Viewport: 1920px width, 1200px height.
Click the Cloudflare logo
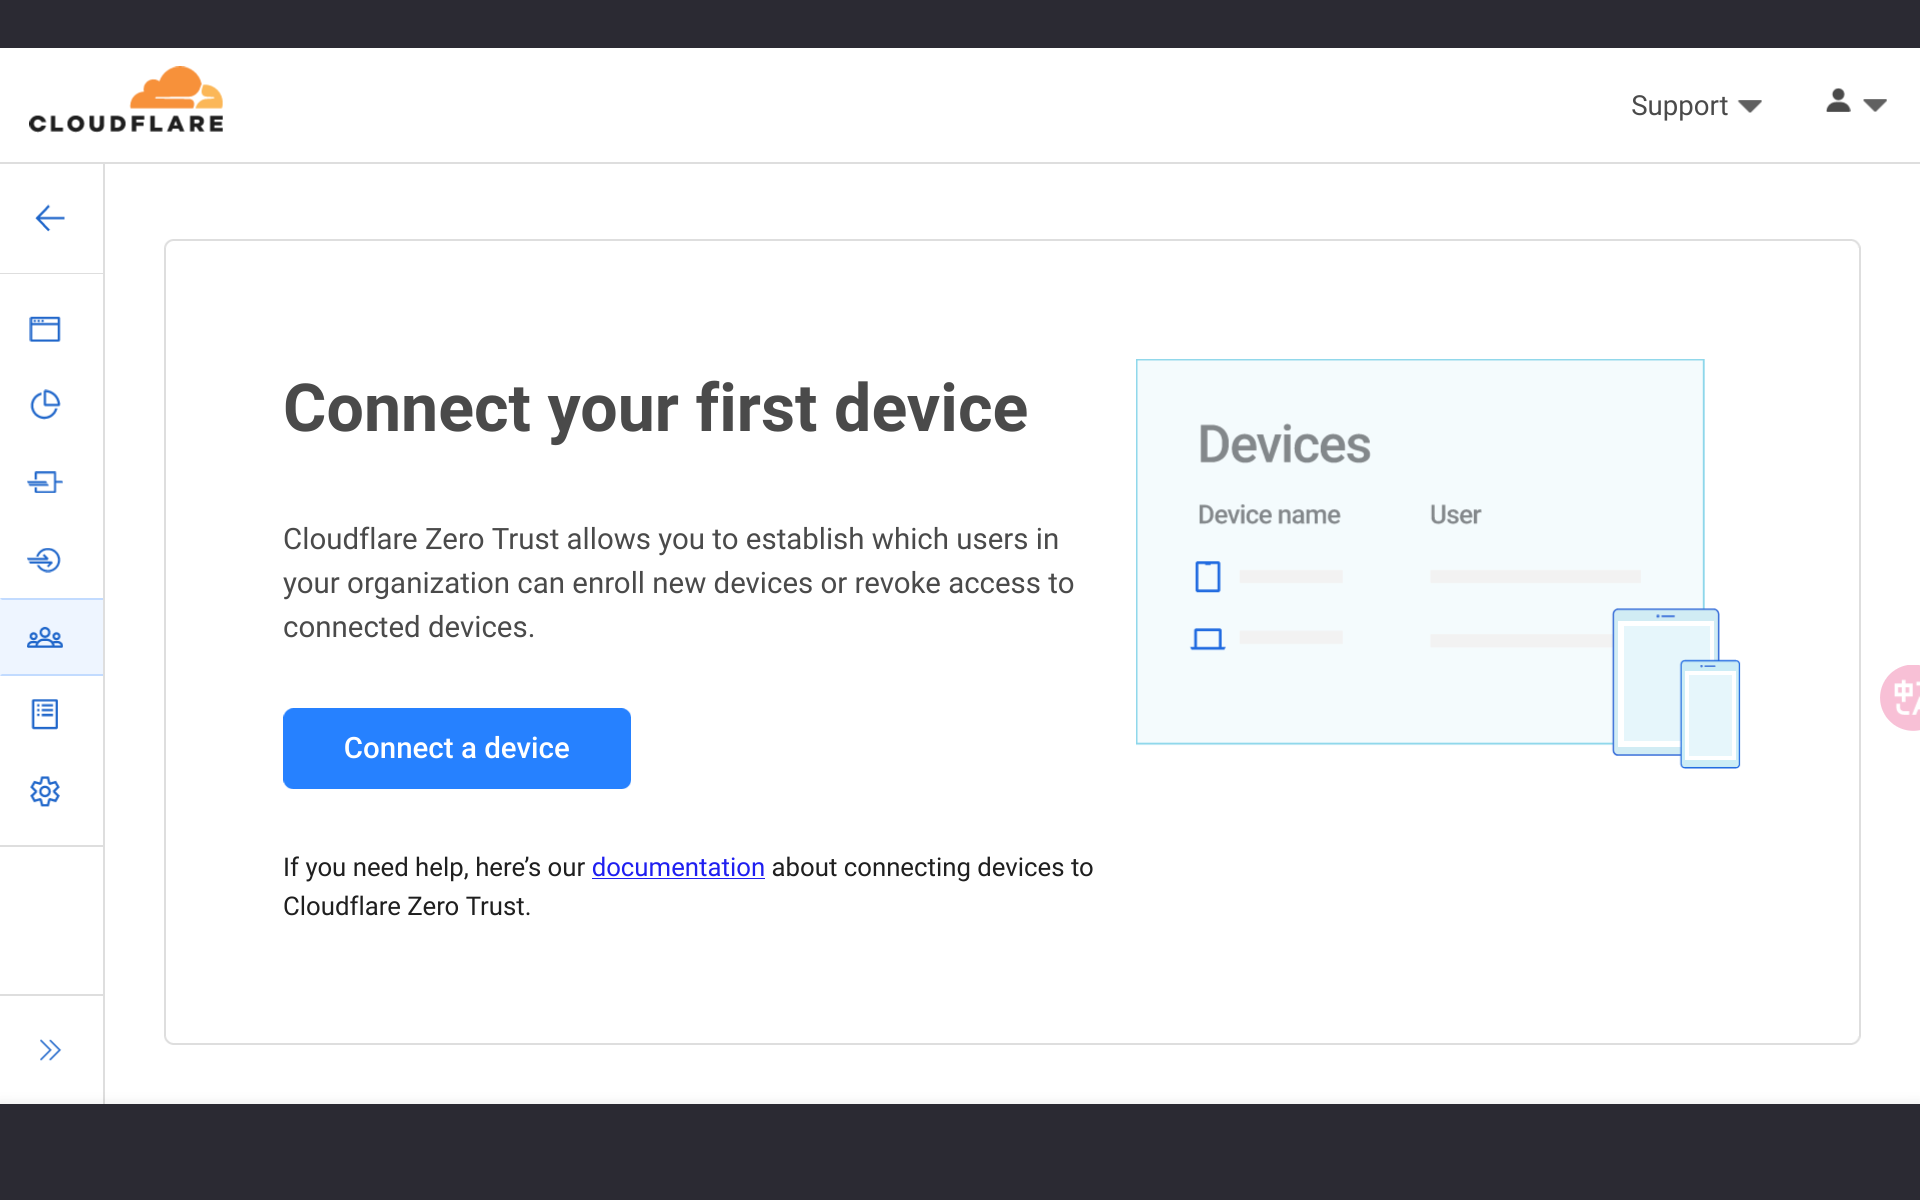point(126,100)
